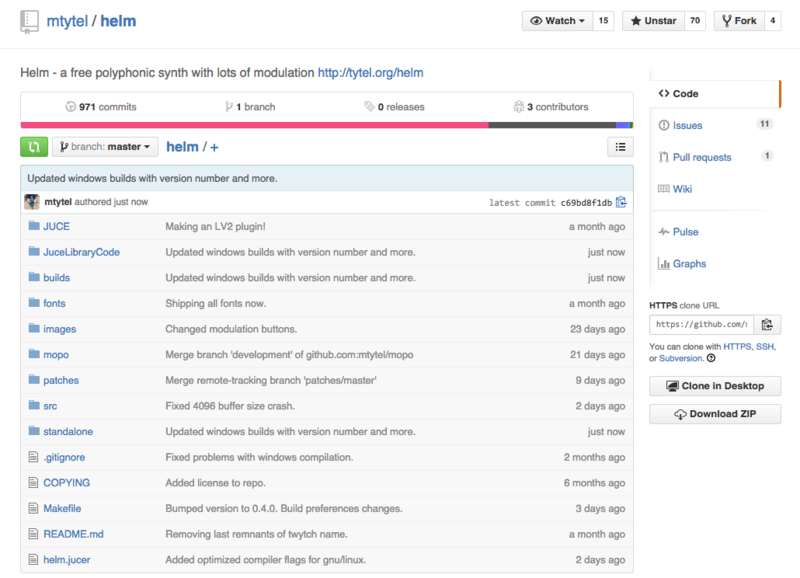
Task: Open the Watch notifications dropdown
Action: (x=557, y=21)
